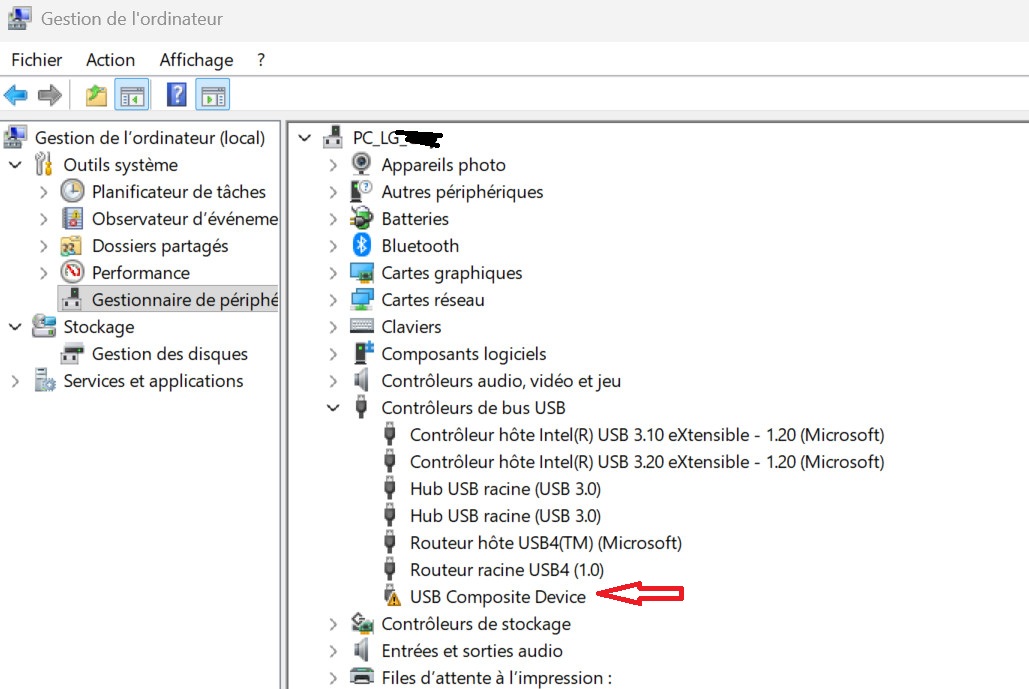This screenshot has height=689, width=1029.
Task: Click the Performance gauge icon
Action: click(x=72, y=272)
